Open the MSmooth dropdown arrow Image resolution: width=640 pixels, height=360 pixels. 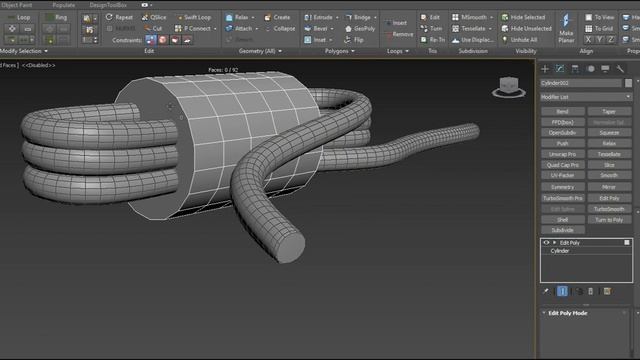click(491, 17)
